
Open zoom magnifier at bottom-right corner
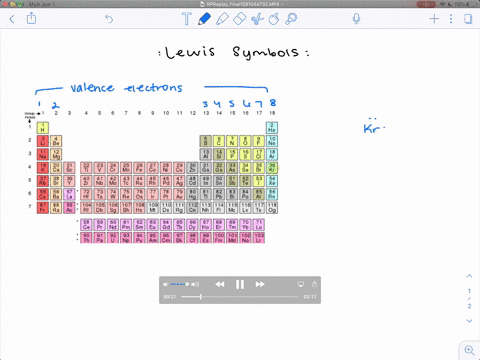point(469,350)
